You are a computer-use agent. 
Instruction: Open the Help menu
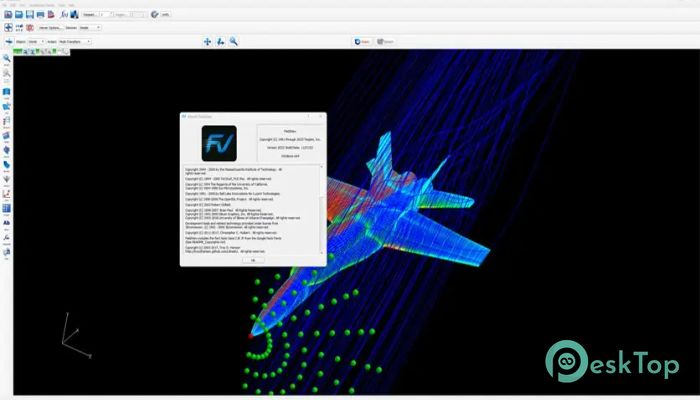click(x=71, y=5)
